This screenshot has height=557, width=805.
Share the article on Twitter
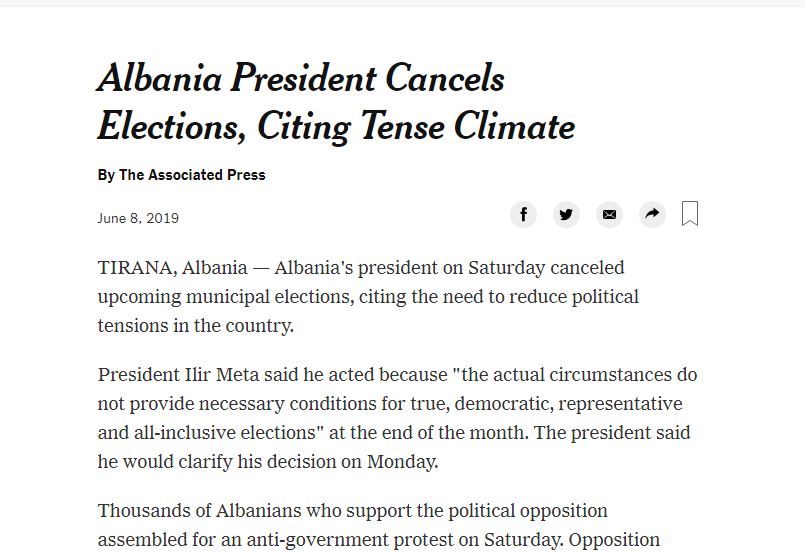click(x=566, y=214)
